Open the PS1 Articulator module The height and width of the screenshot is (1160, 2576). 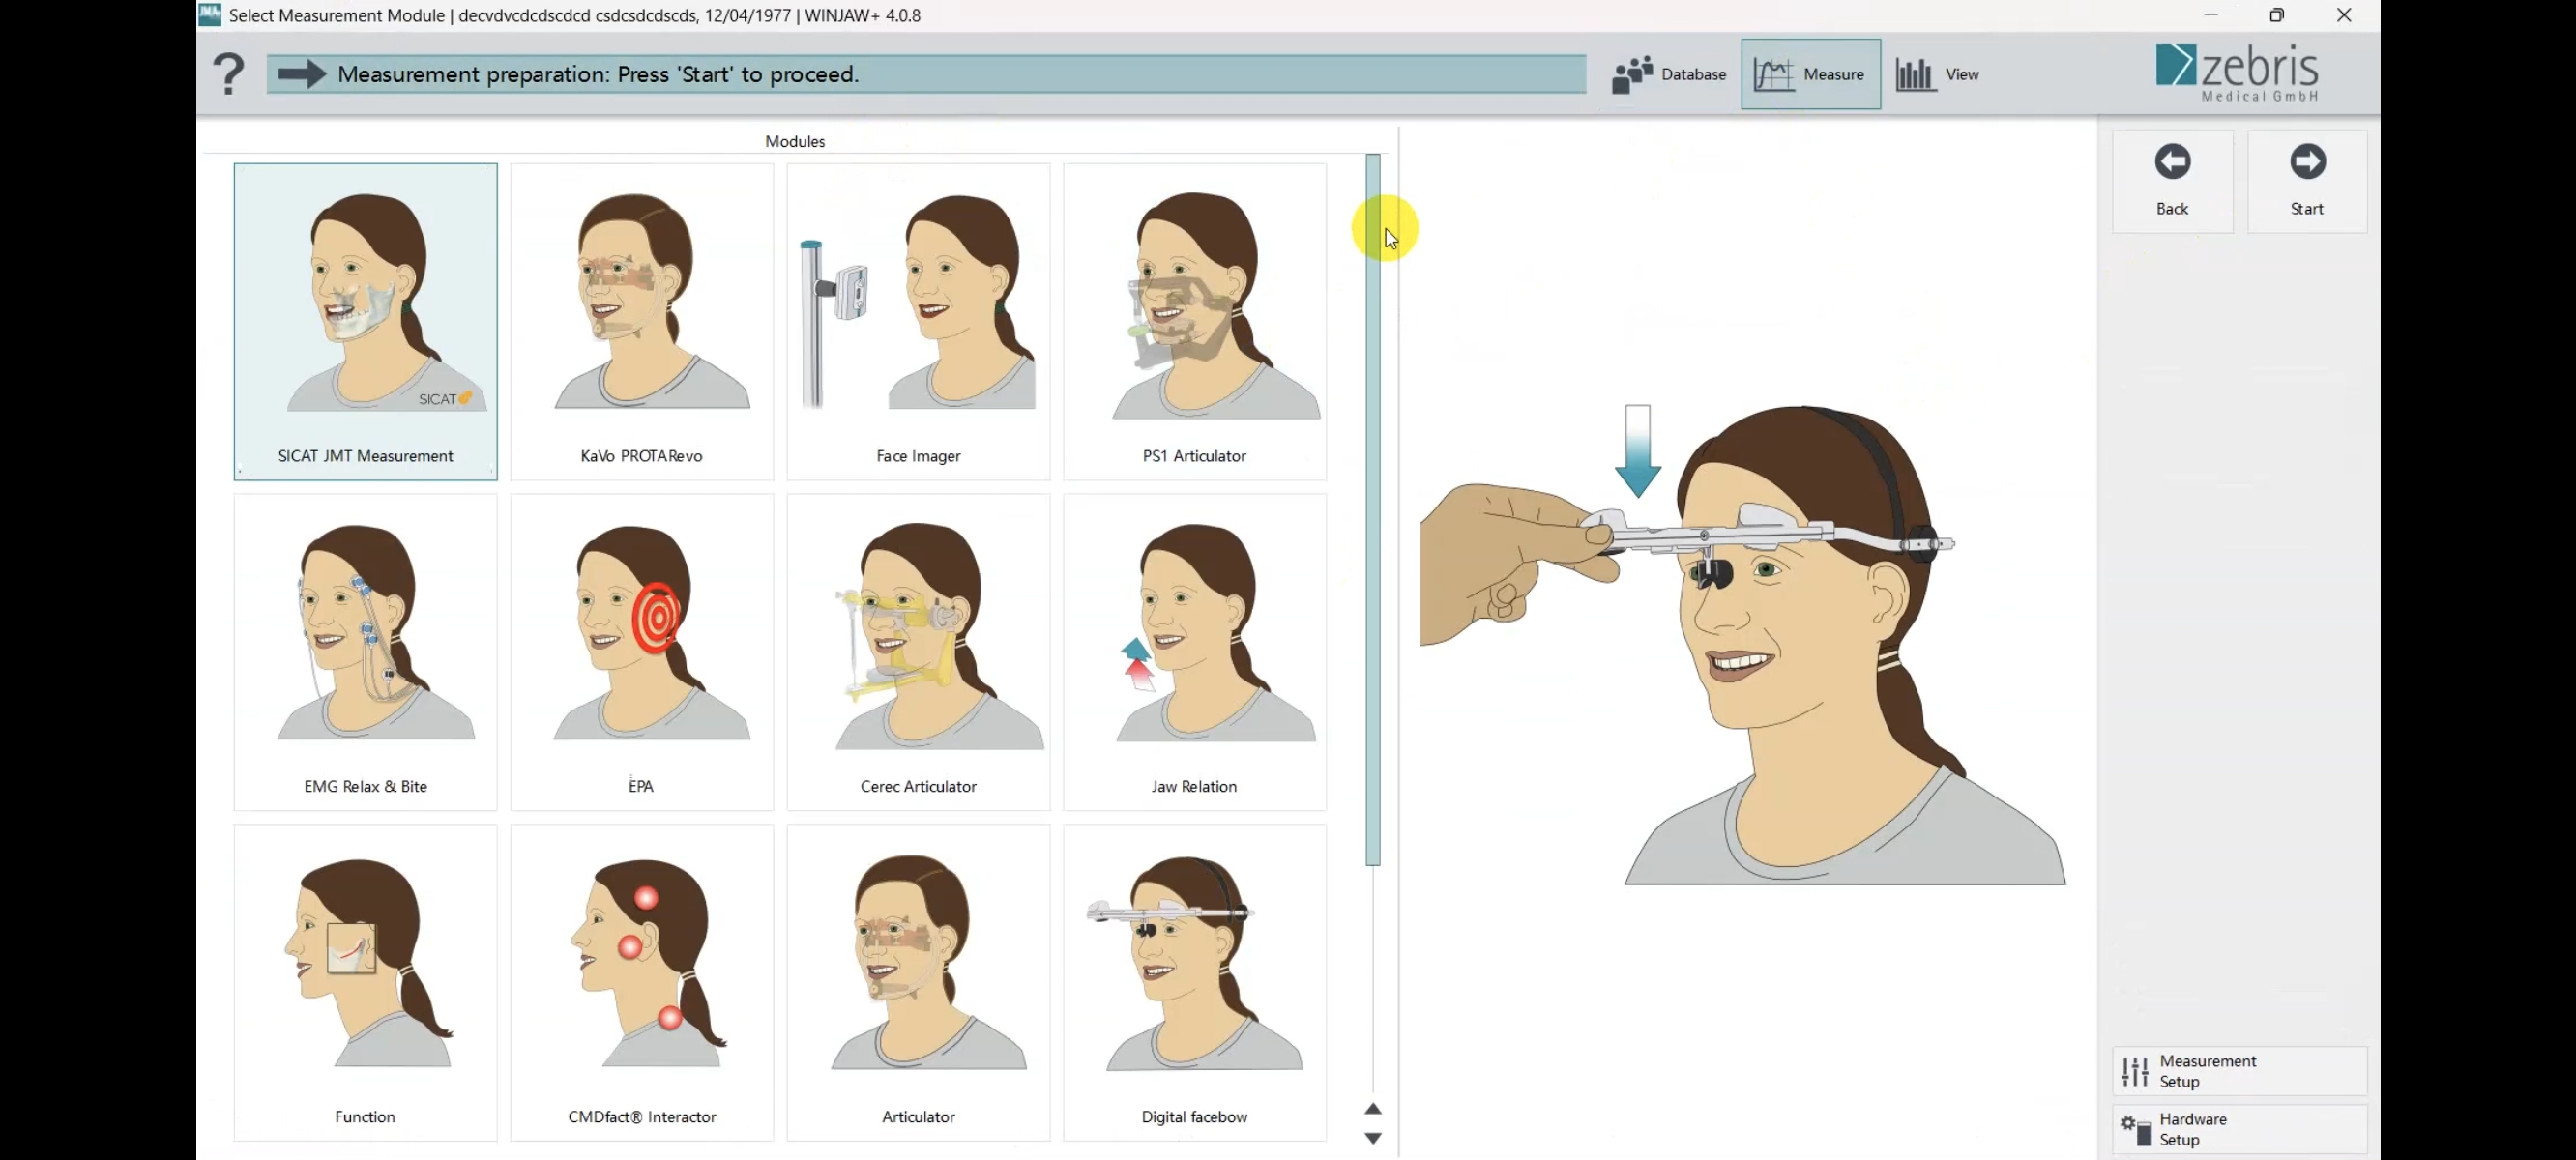1194,321
